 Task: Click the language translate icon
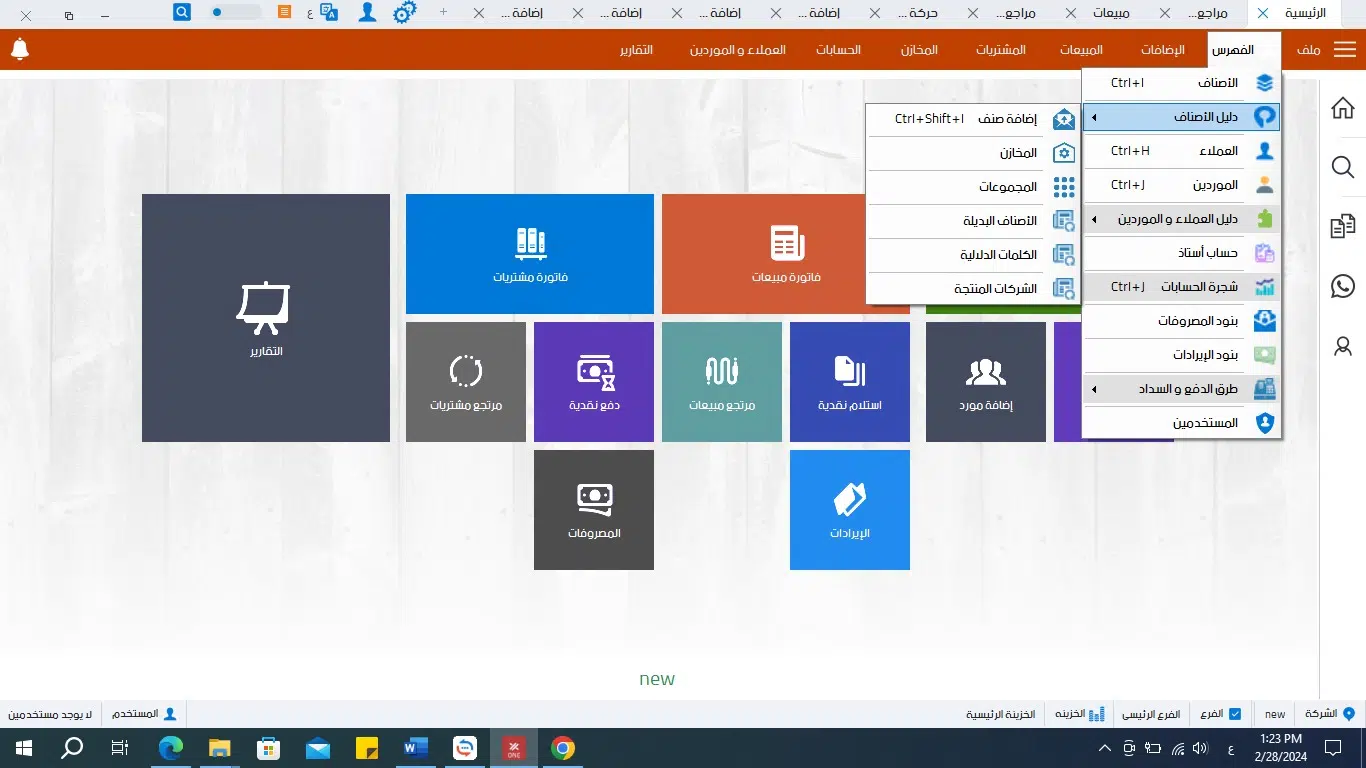pyautogui.click(x=328, y=13)
